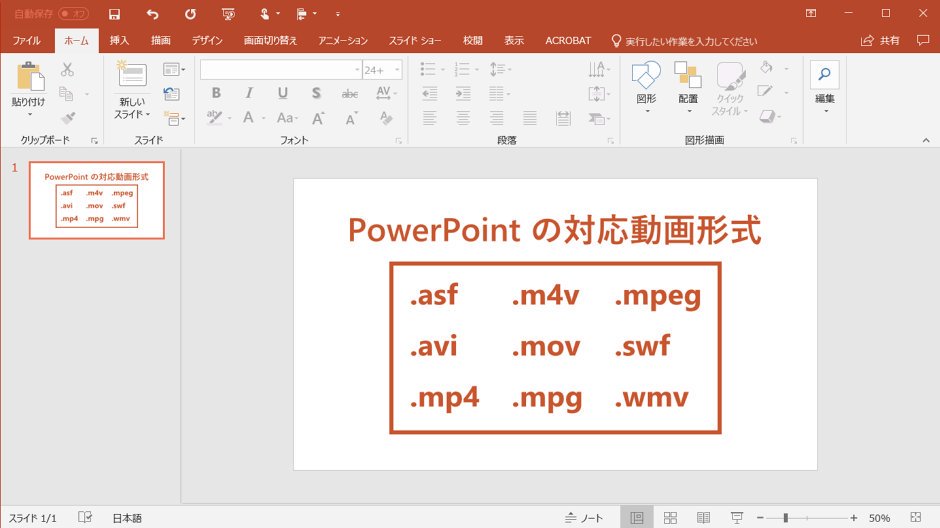This screenshot has height=528, width=940.
Task: Click the slide title text
Action: point(555,230)
